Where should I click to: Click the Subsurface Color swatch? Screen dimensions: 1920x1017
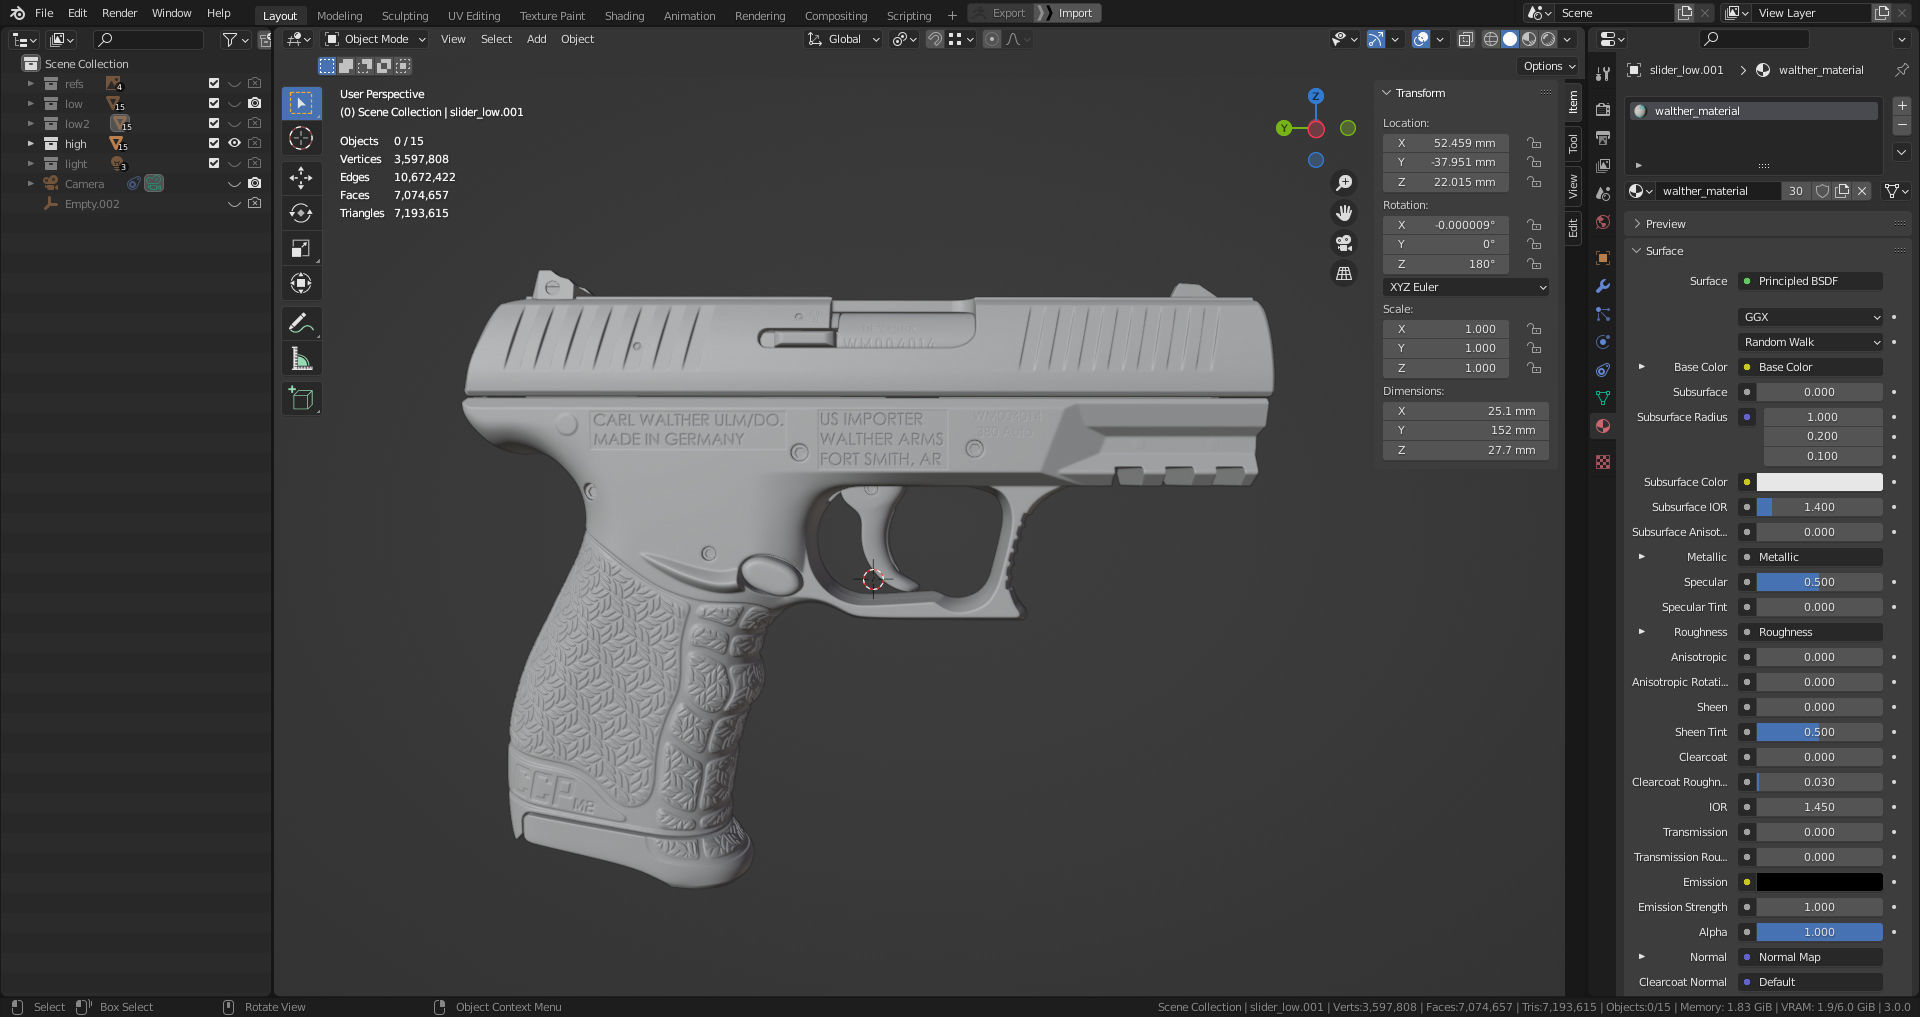tap(1819, 482)
